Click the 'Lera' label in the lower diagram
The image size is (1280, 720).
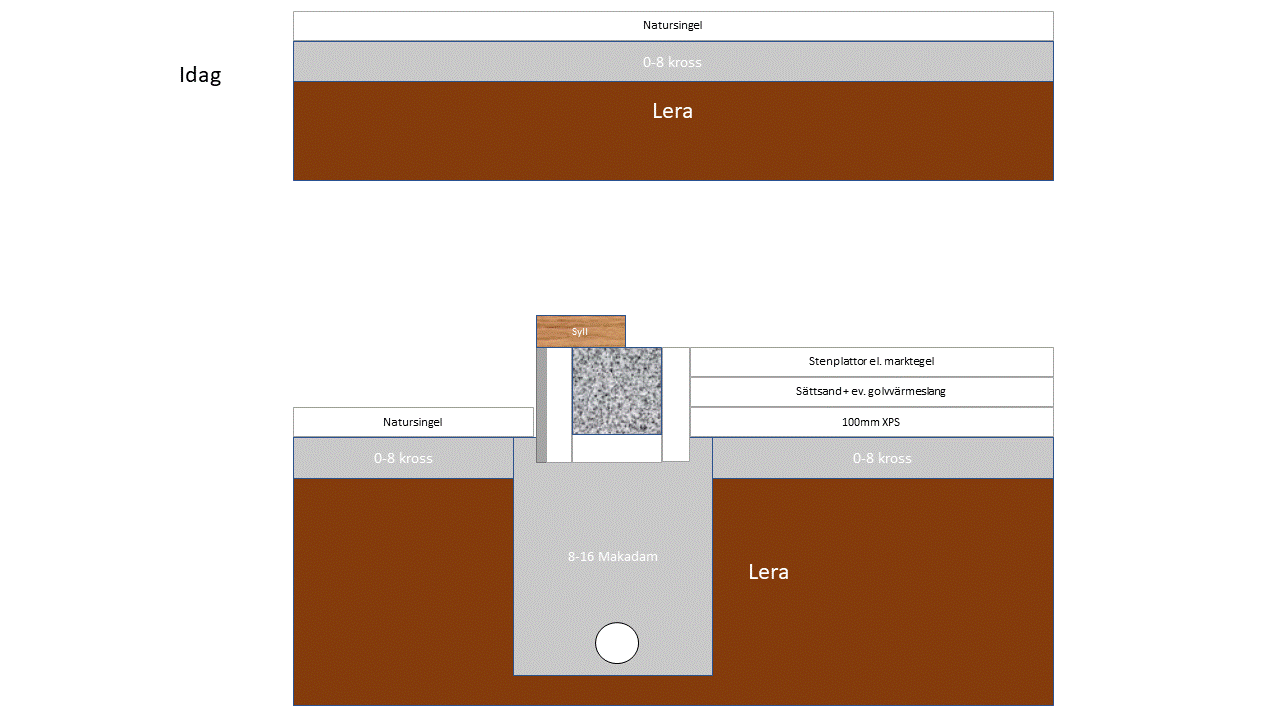pyautogui.click(x=769, y=572)
